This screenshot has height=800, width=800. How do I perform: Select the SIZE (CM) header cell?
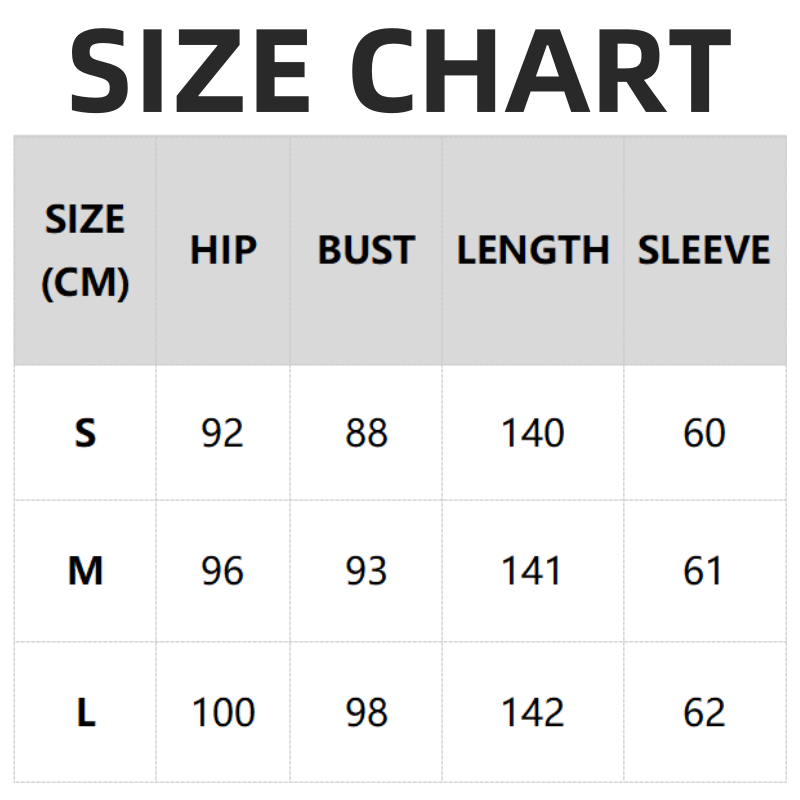click(x=85, y=251)
